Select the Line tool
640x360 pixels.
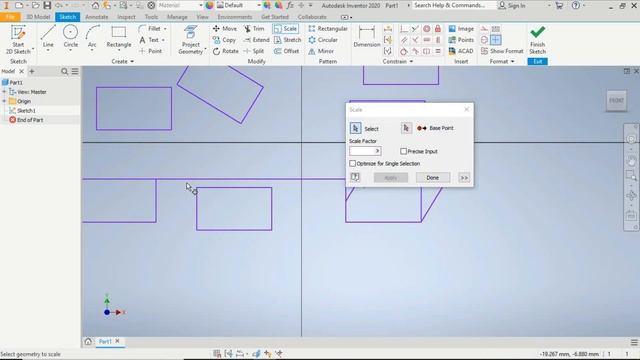tap(48, 36)
